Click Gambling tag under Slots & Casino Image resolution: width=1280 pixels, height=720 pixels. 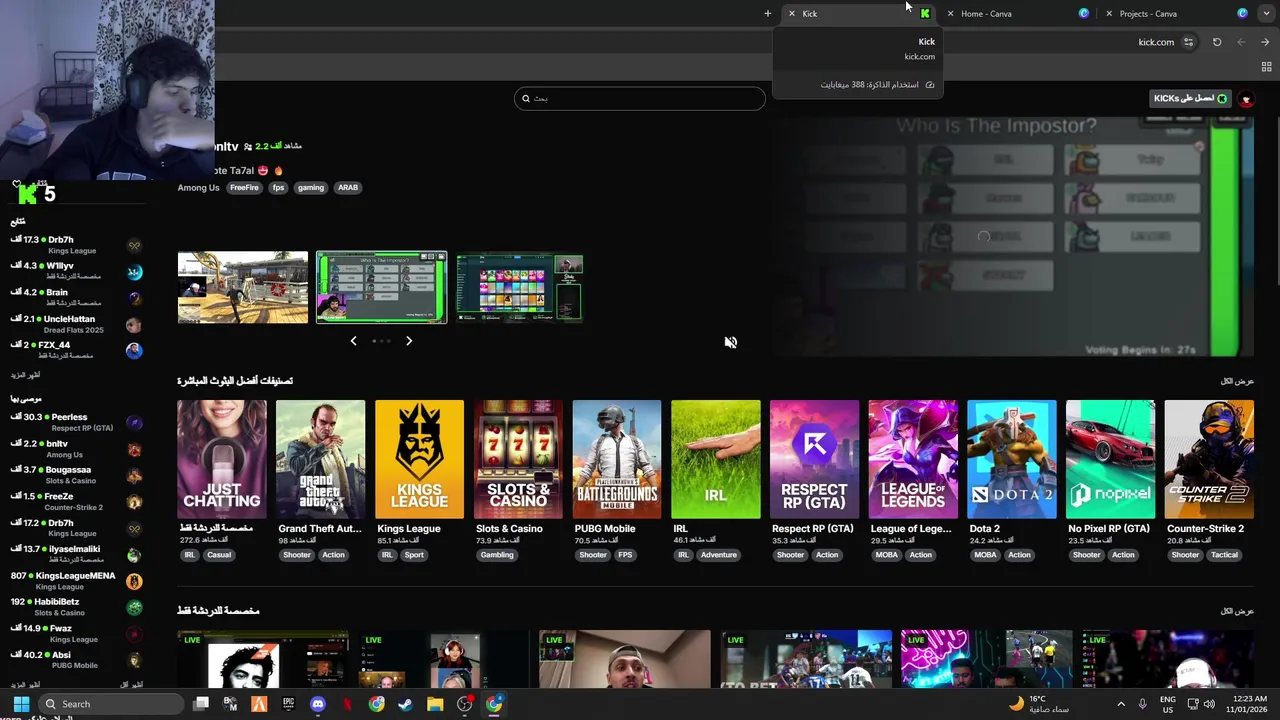coord(497,555)
